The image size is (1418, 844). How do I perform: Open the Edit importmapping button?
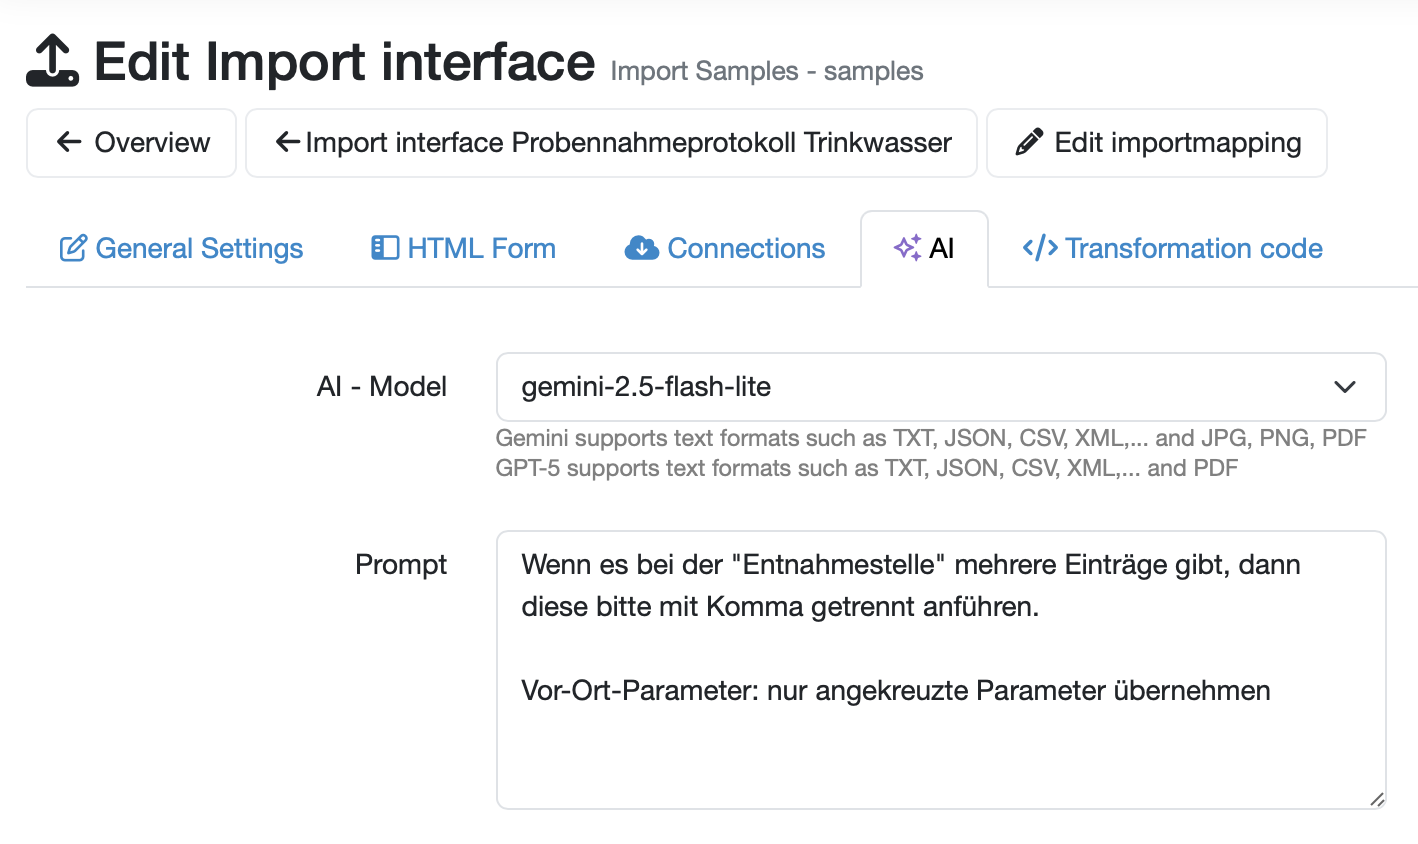tap(1177, 143)
